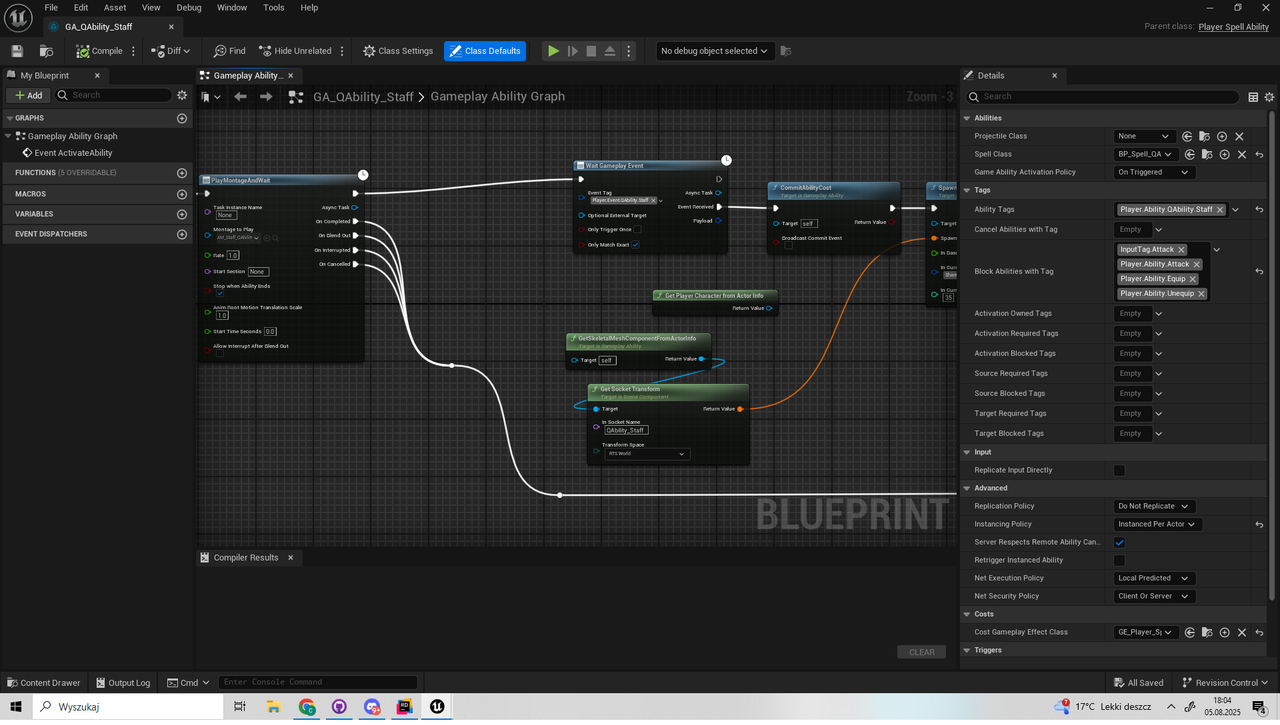Screen dimensions: 1280x725
Task: Reset Spell Class to default
Action: point(1259,154)
